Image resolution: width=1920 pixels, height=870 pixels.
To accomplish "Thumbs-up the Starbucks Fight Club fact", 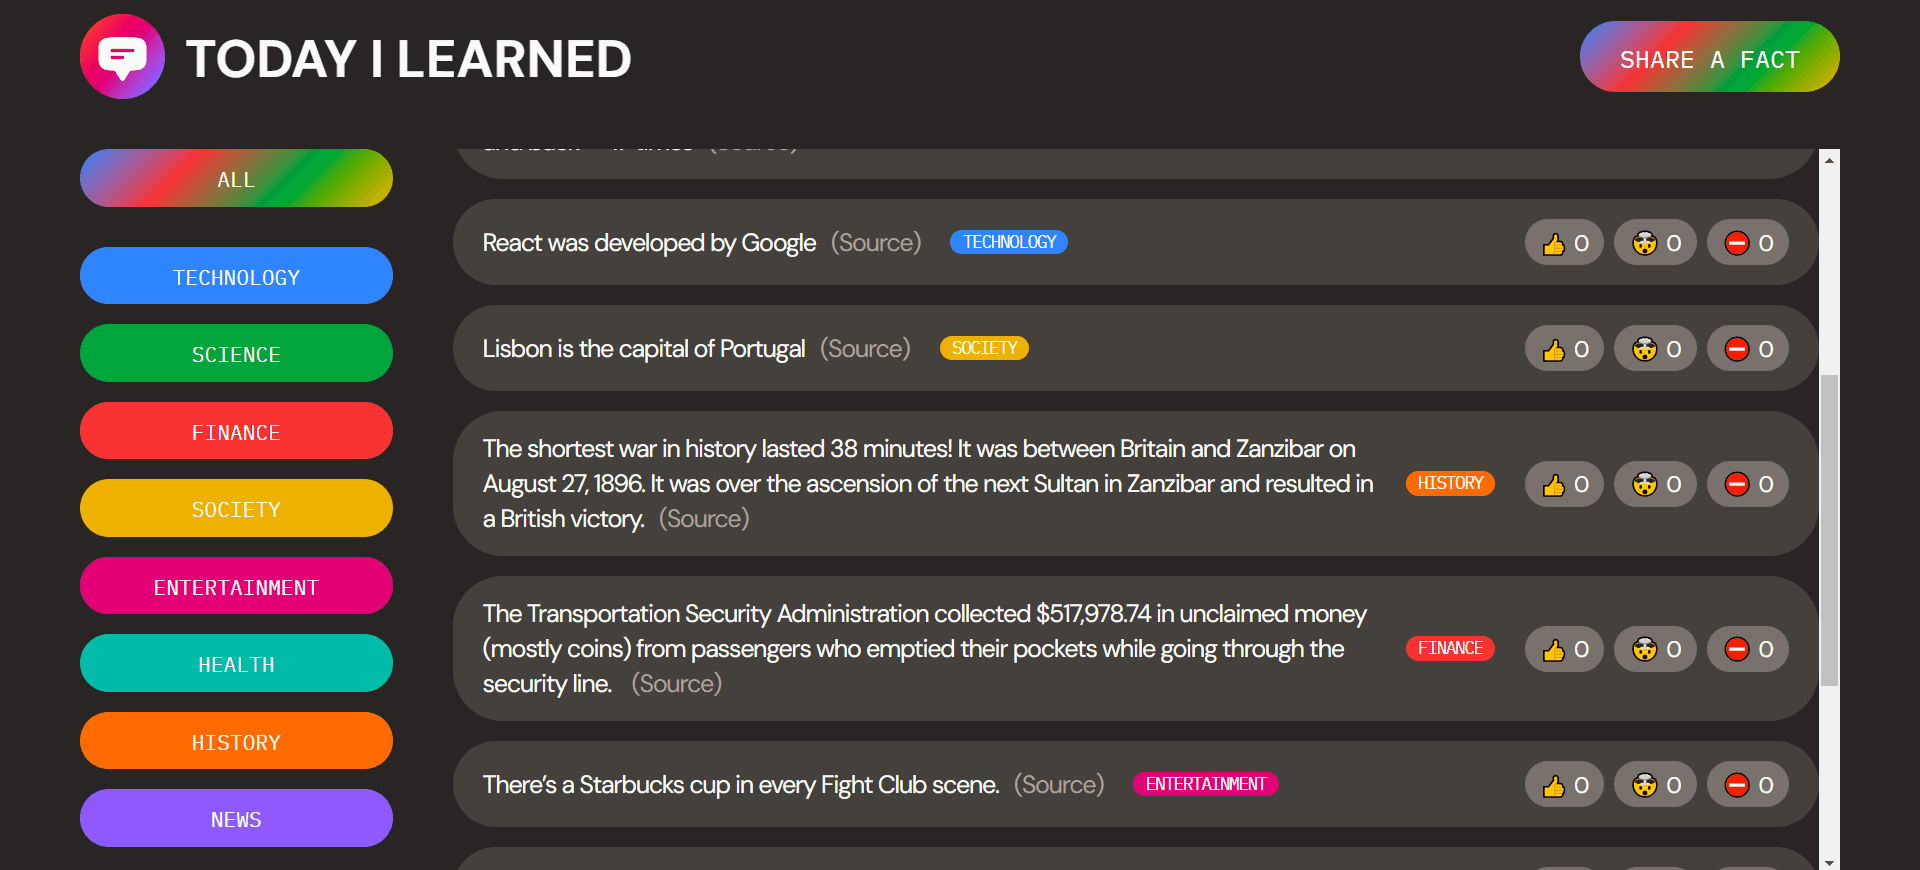I will (x=1564, y=785).
